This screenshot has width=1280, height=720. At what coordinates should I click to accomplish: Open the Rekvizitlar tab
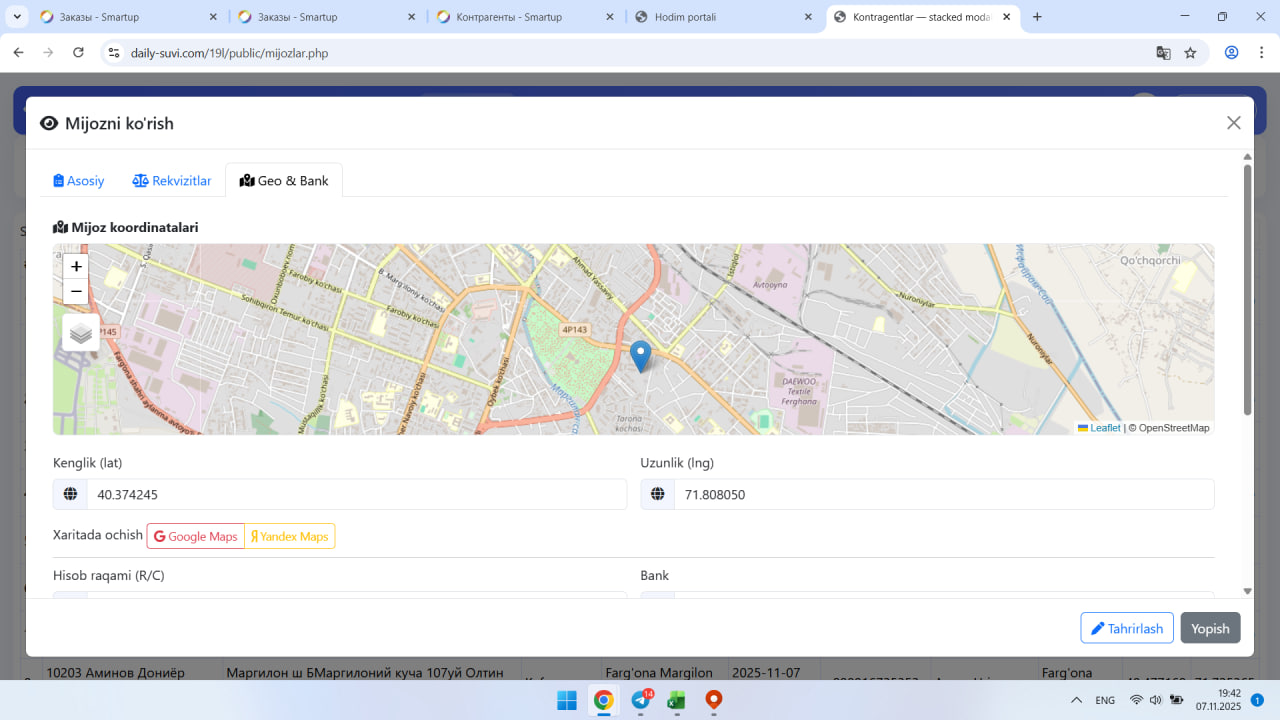coord(172,181)
